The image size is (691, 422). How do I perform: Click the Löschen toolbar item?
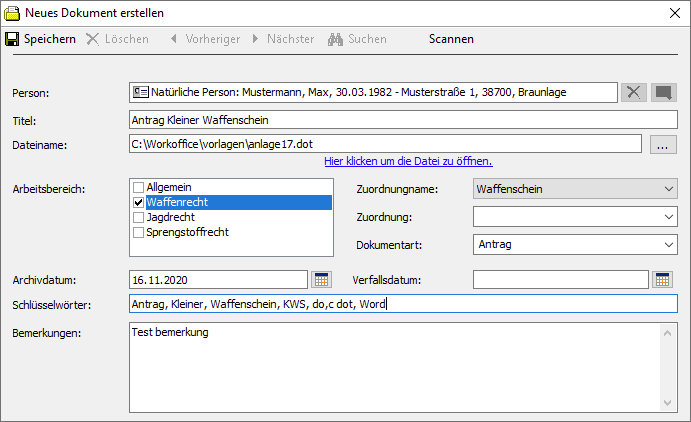tap(117, 39)
